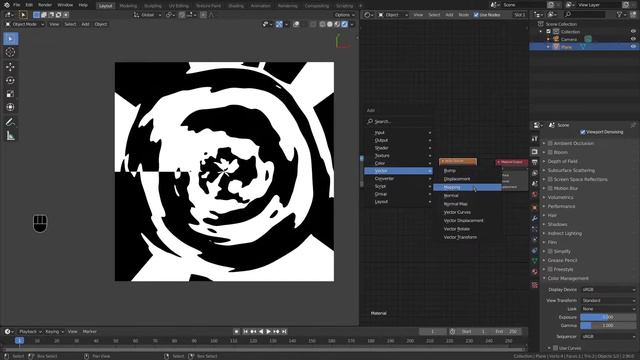Select the Annotate tool
Image resolution: width=640 pixels, height=360 pixels.
tap(11, 122)
